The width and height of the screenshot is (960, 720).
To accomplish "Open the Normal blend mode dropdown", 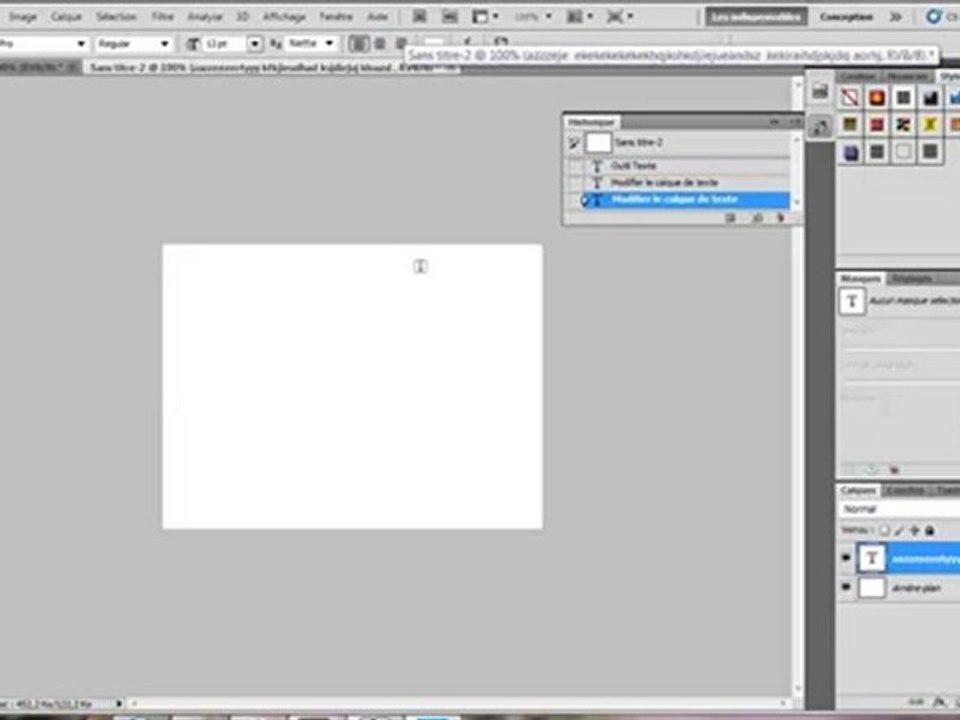I will click(900, 509).
